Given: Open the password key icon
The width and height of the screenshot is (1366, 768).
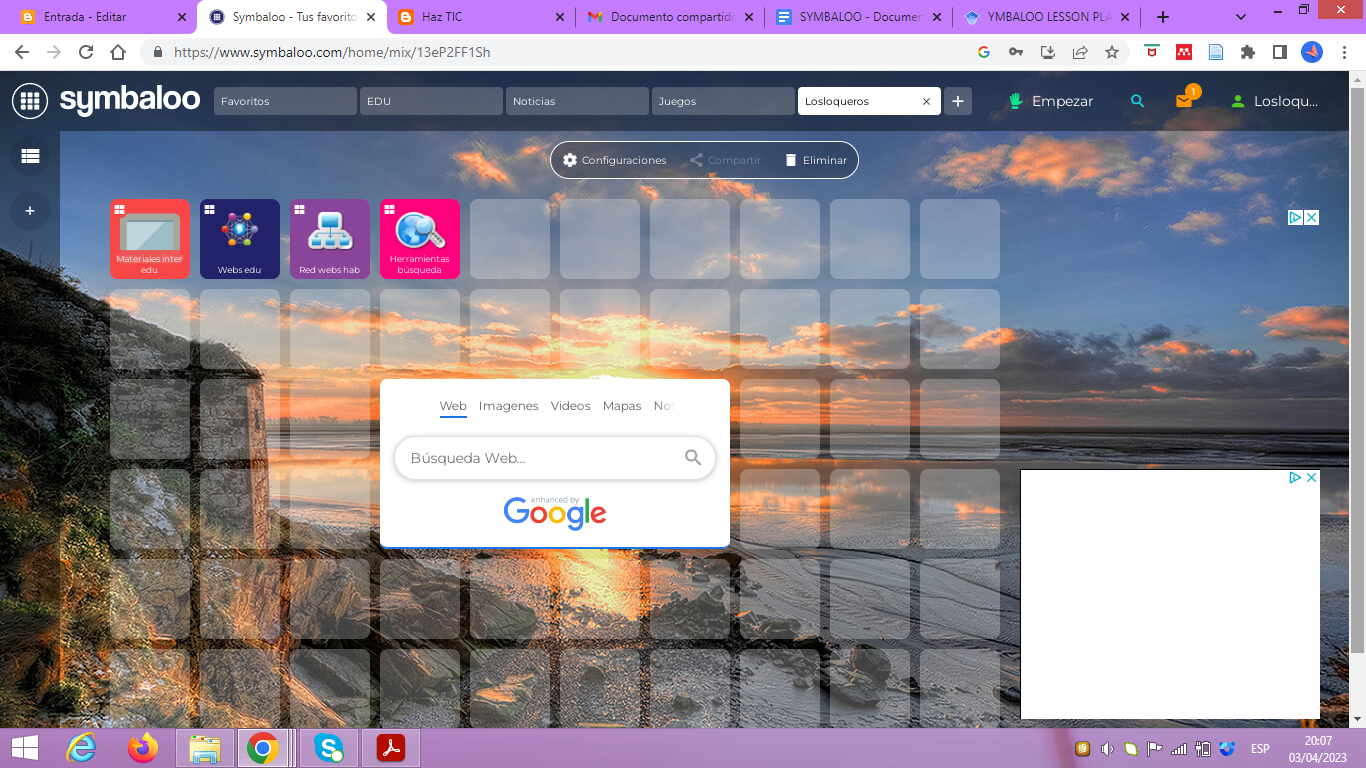Looking at the screenshot, I should click(x=1016, y=52).
